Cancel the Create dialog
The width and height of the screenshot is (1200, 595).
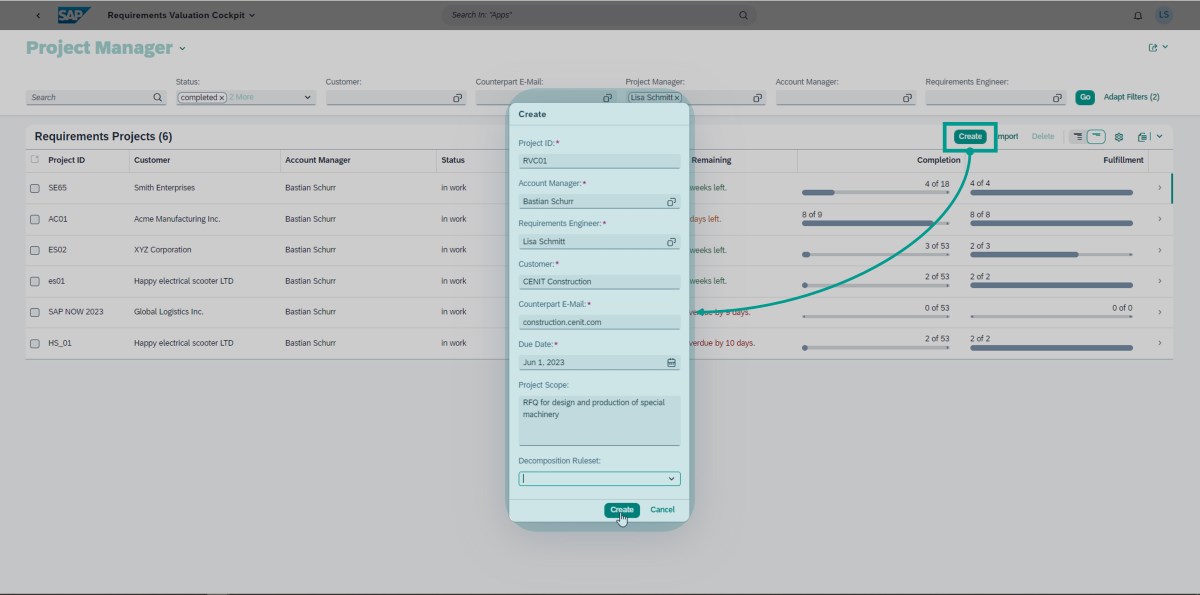pyautogui.click(x=662, y=510)
